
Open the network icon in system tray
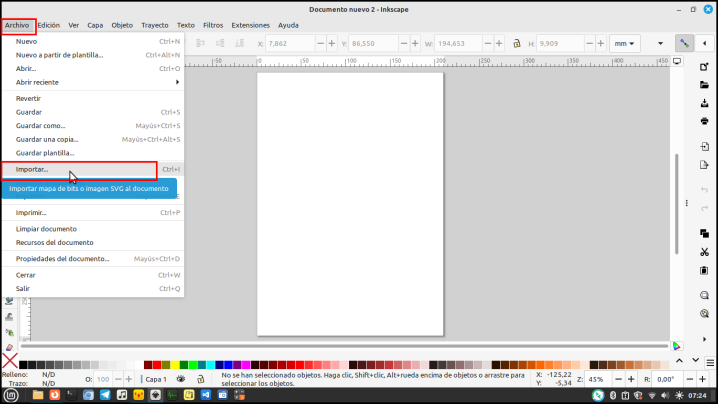pyautogui.click(x=653, y=395)
